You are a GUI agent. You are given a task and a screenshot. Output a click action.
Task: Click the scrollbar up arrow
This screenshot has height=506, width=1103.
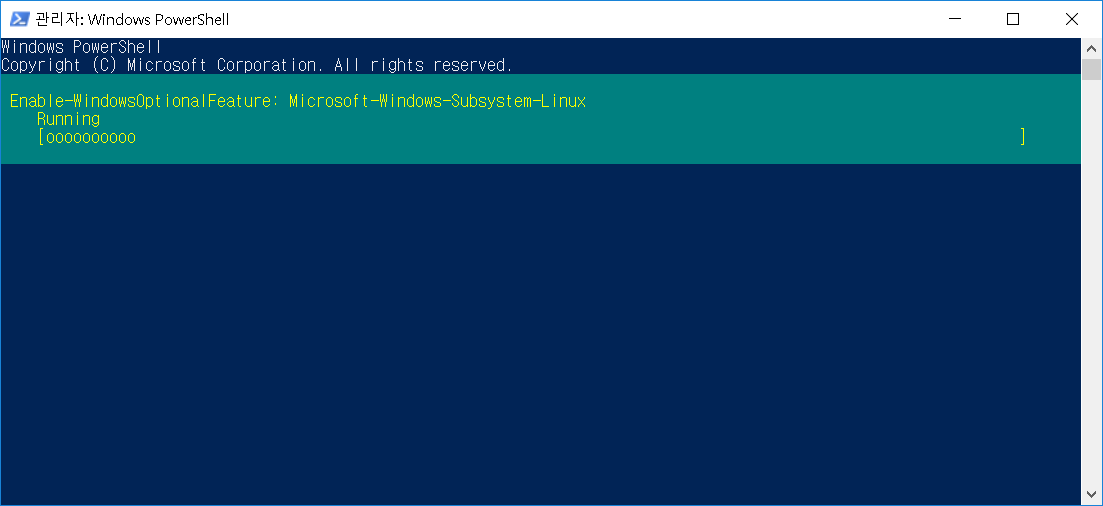tap(1092, 49)
